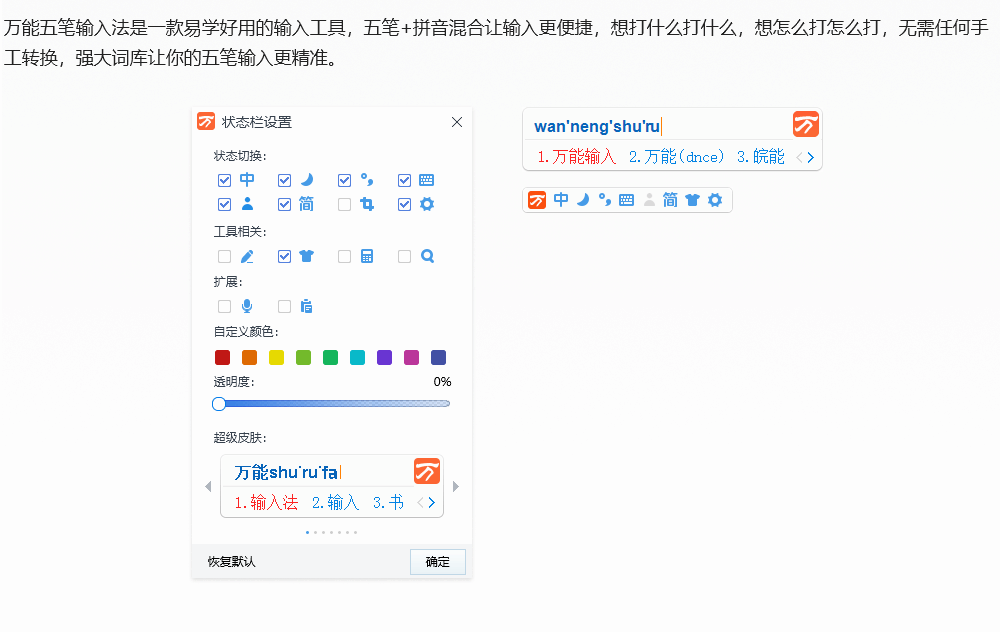Enable the clipboard extension checkbox
The image size is (1000, 632).
(284, 307)
